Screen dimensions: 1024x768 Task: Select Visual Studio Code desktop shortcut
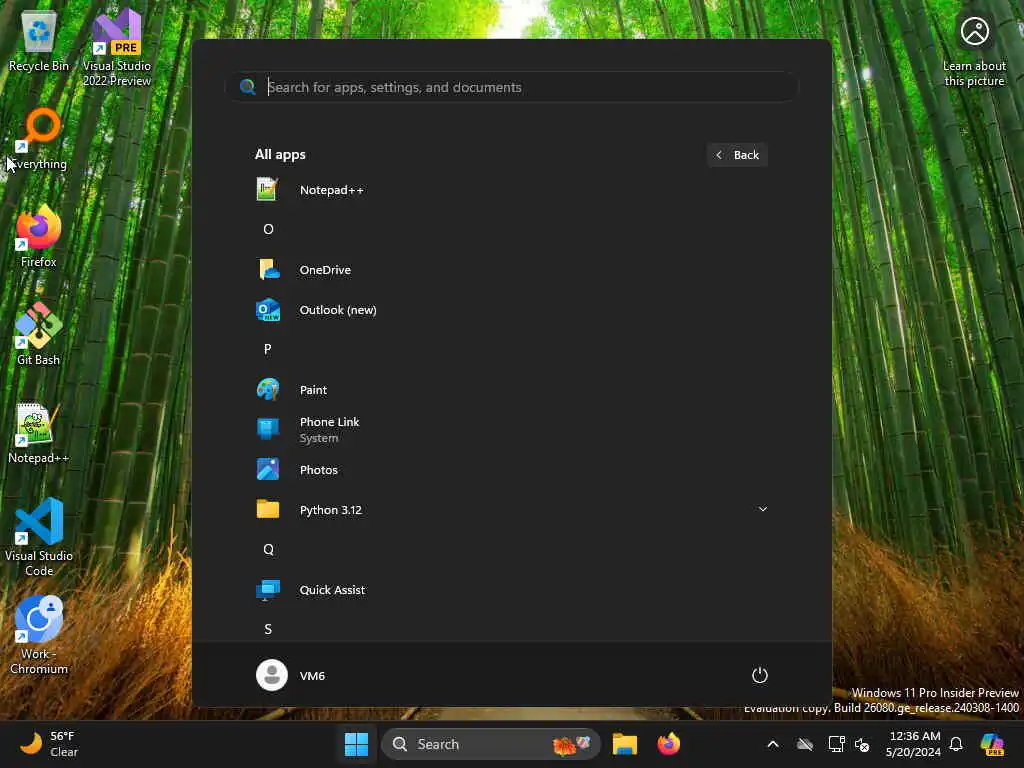(39, 537)
